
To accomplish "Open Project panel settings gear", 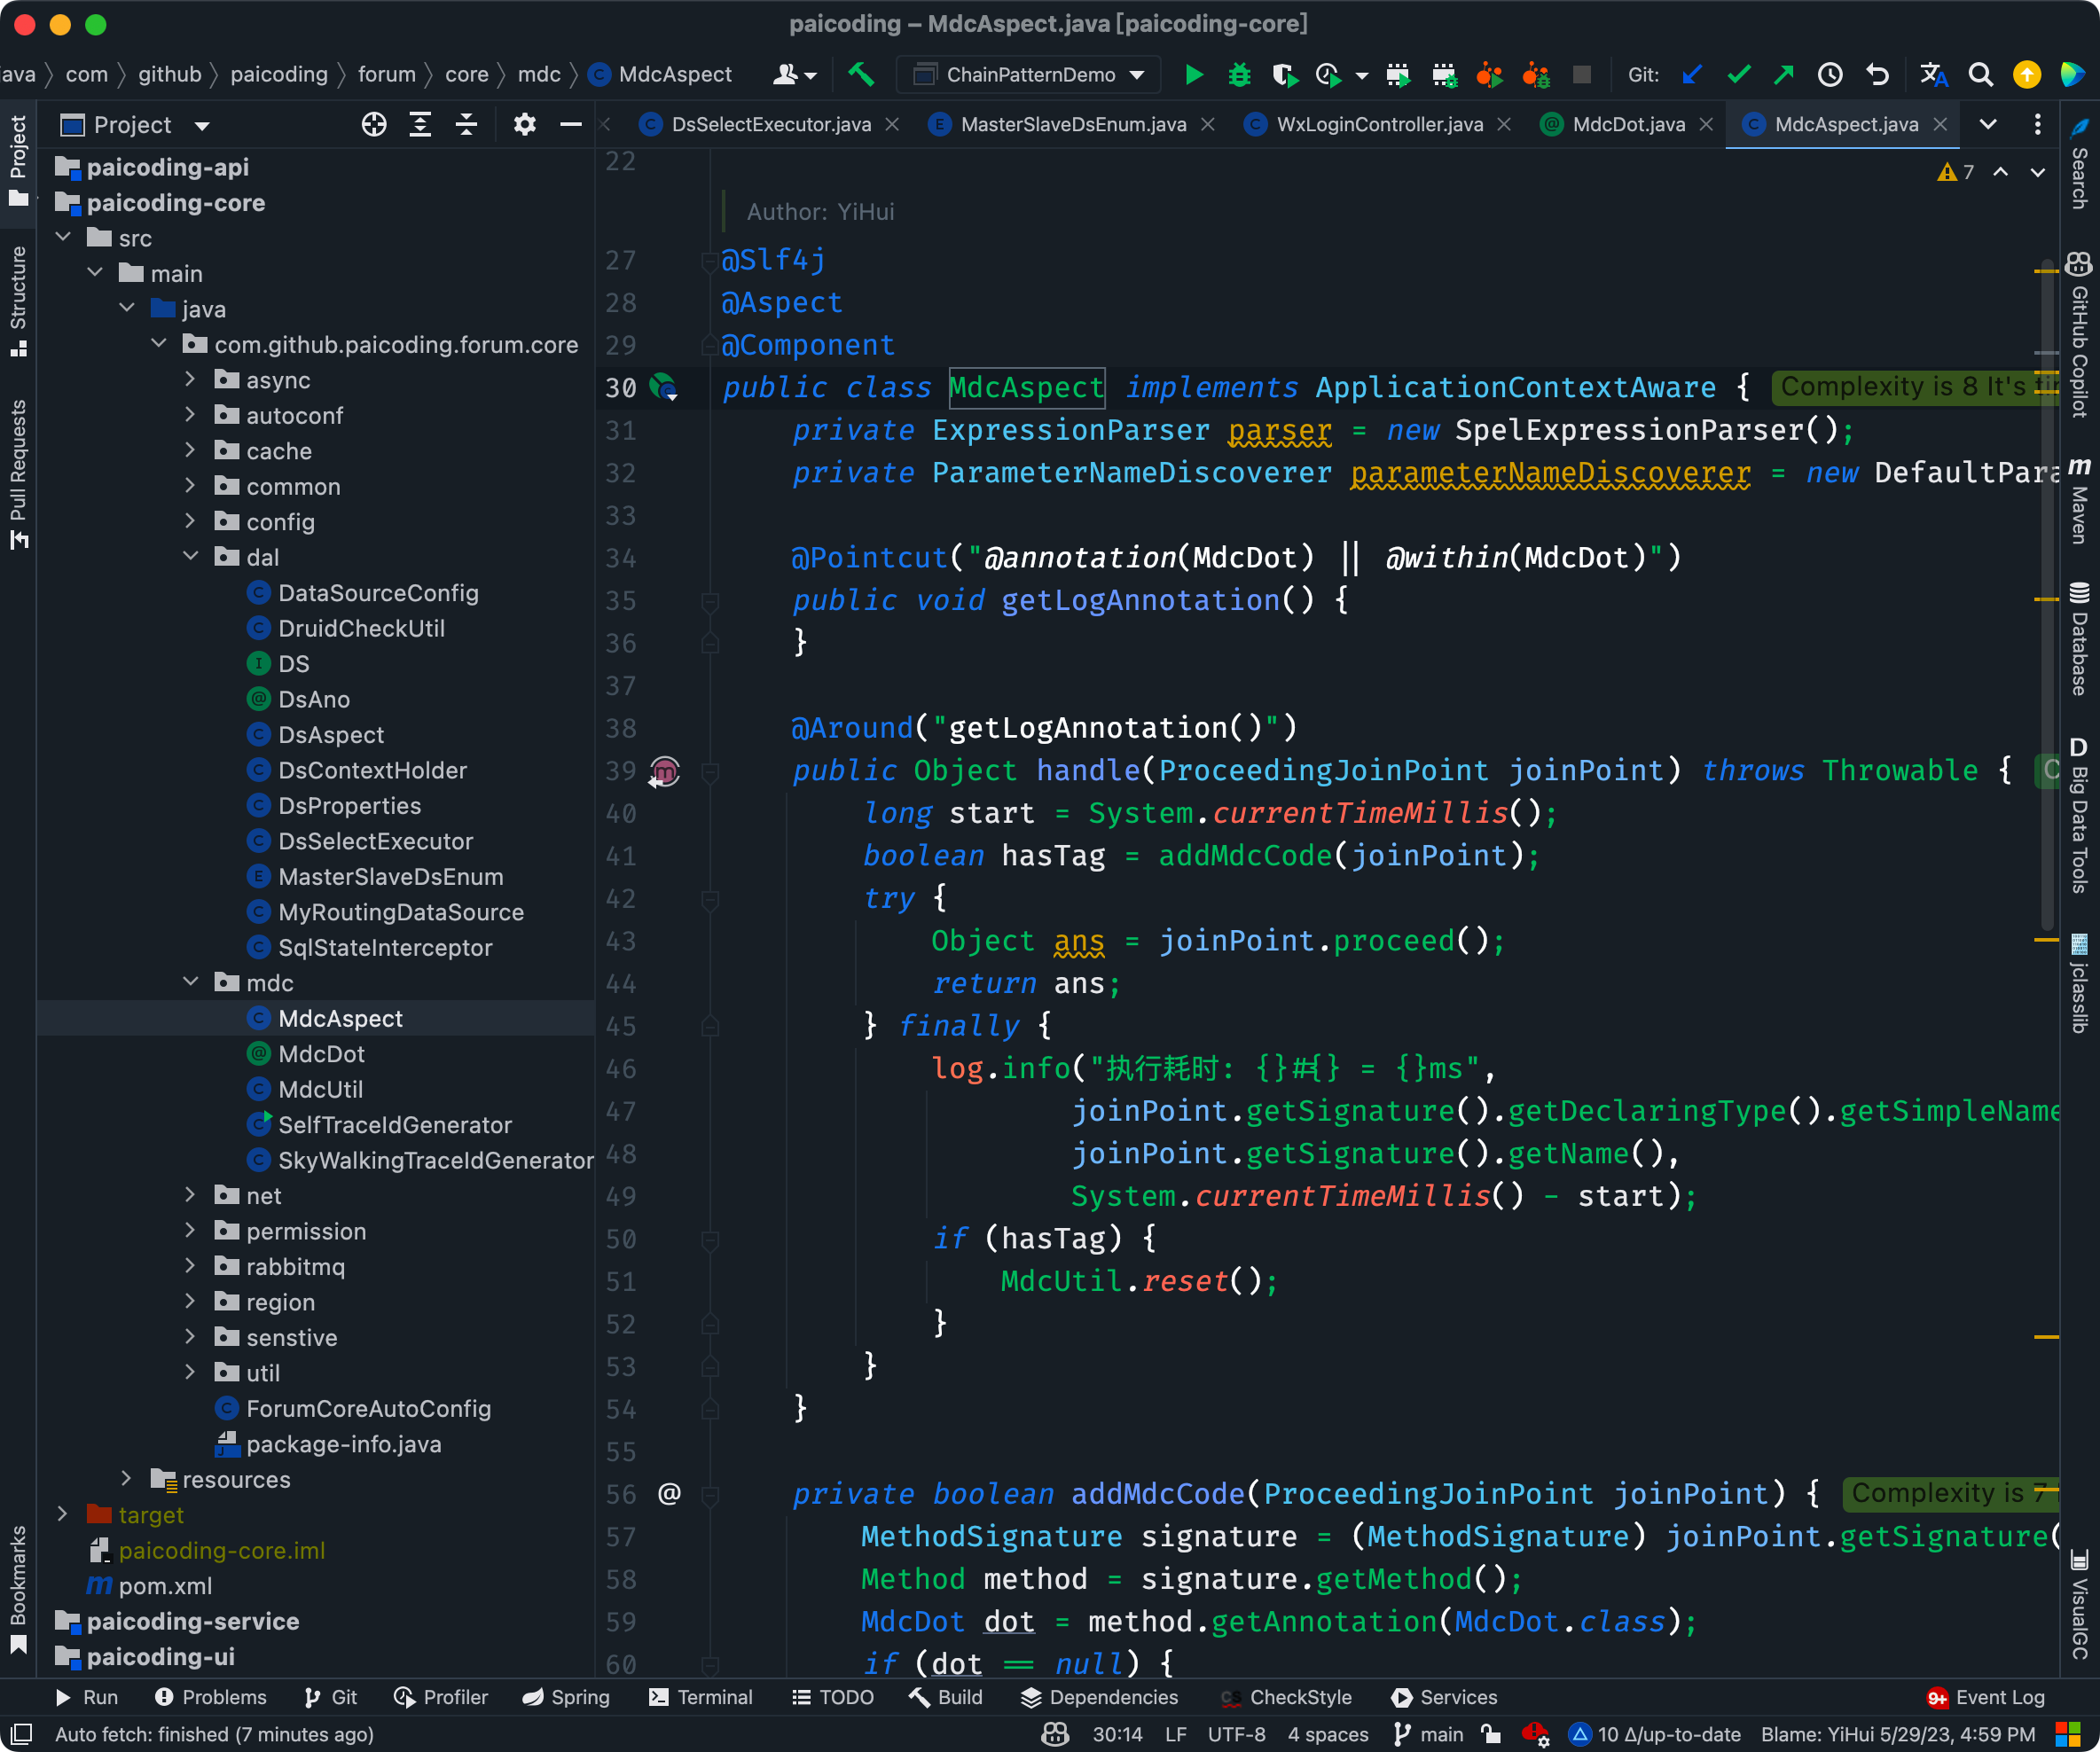I will [524, 125].
